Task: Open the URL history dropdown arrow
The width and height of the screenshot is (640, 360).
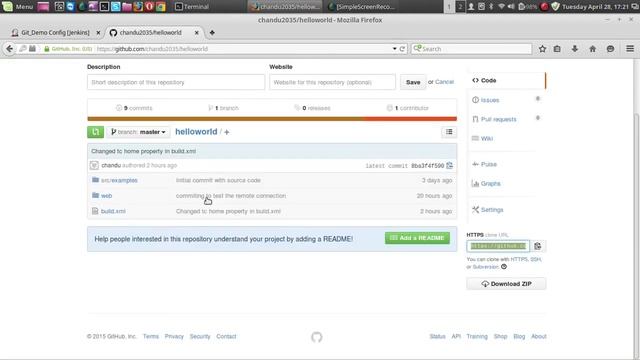Action: point(395,49)
